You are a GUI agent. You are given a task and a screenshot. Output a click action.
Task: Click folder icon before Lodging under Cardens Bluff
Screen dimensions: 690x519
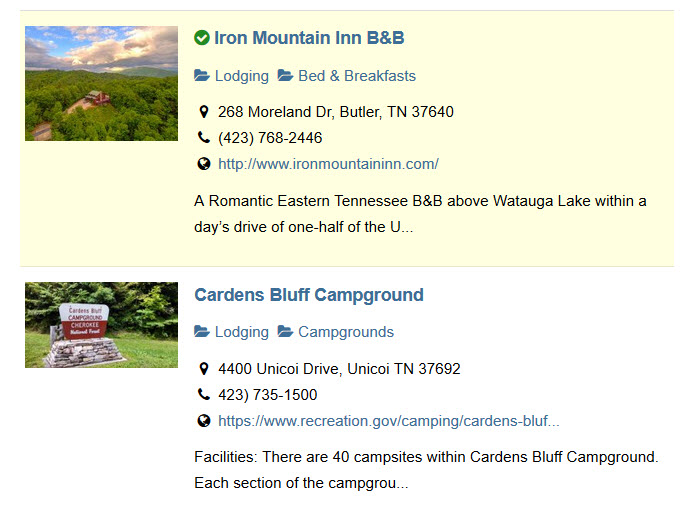[x=202, y=332]
